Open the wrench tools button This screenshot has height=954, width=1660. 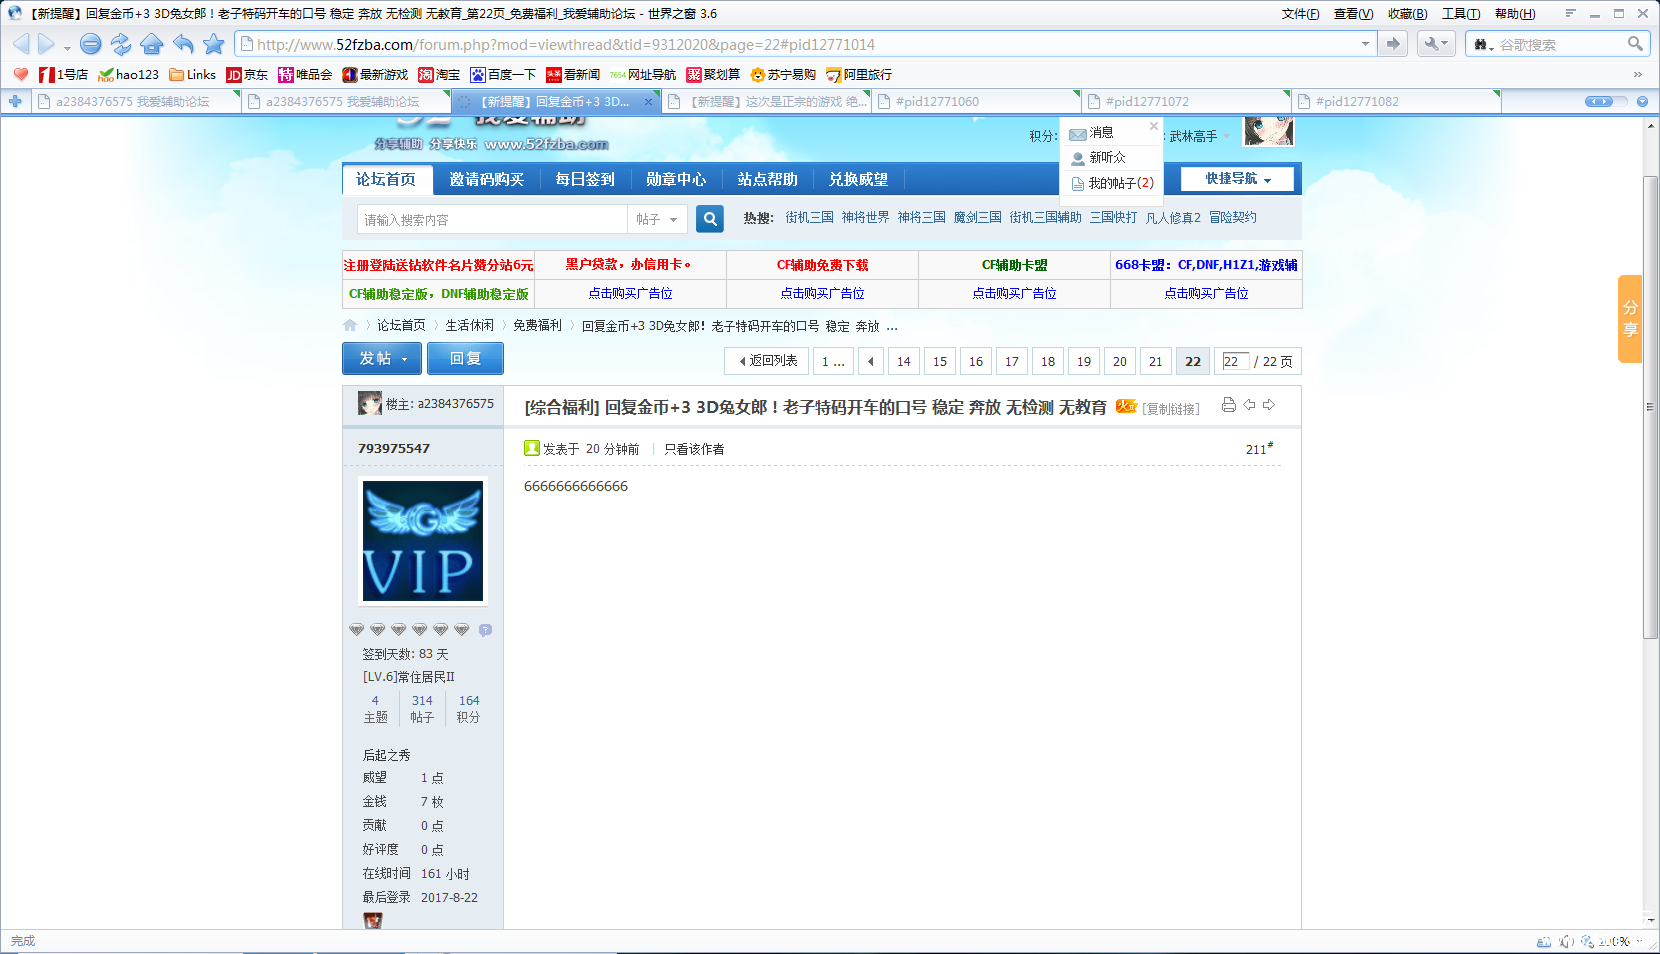(x=1436, y=44)
